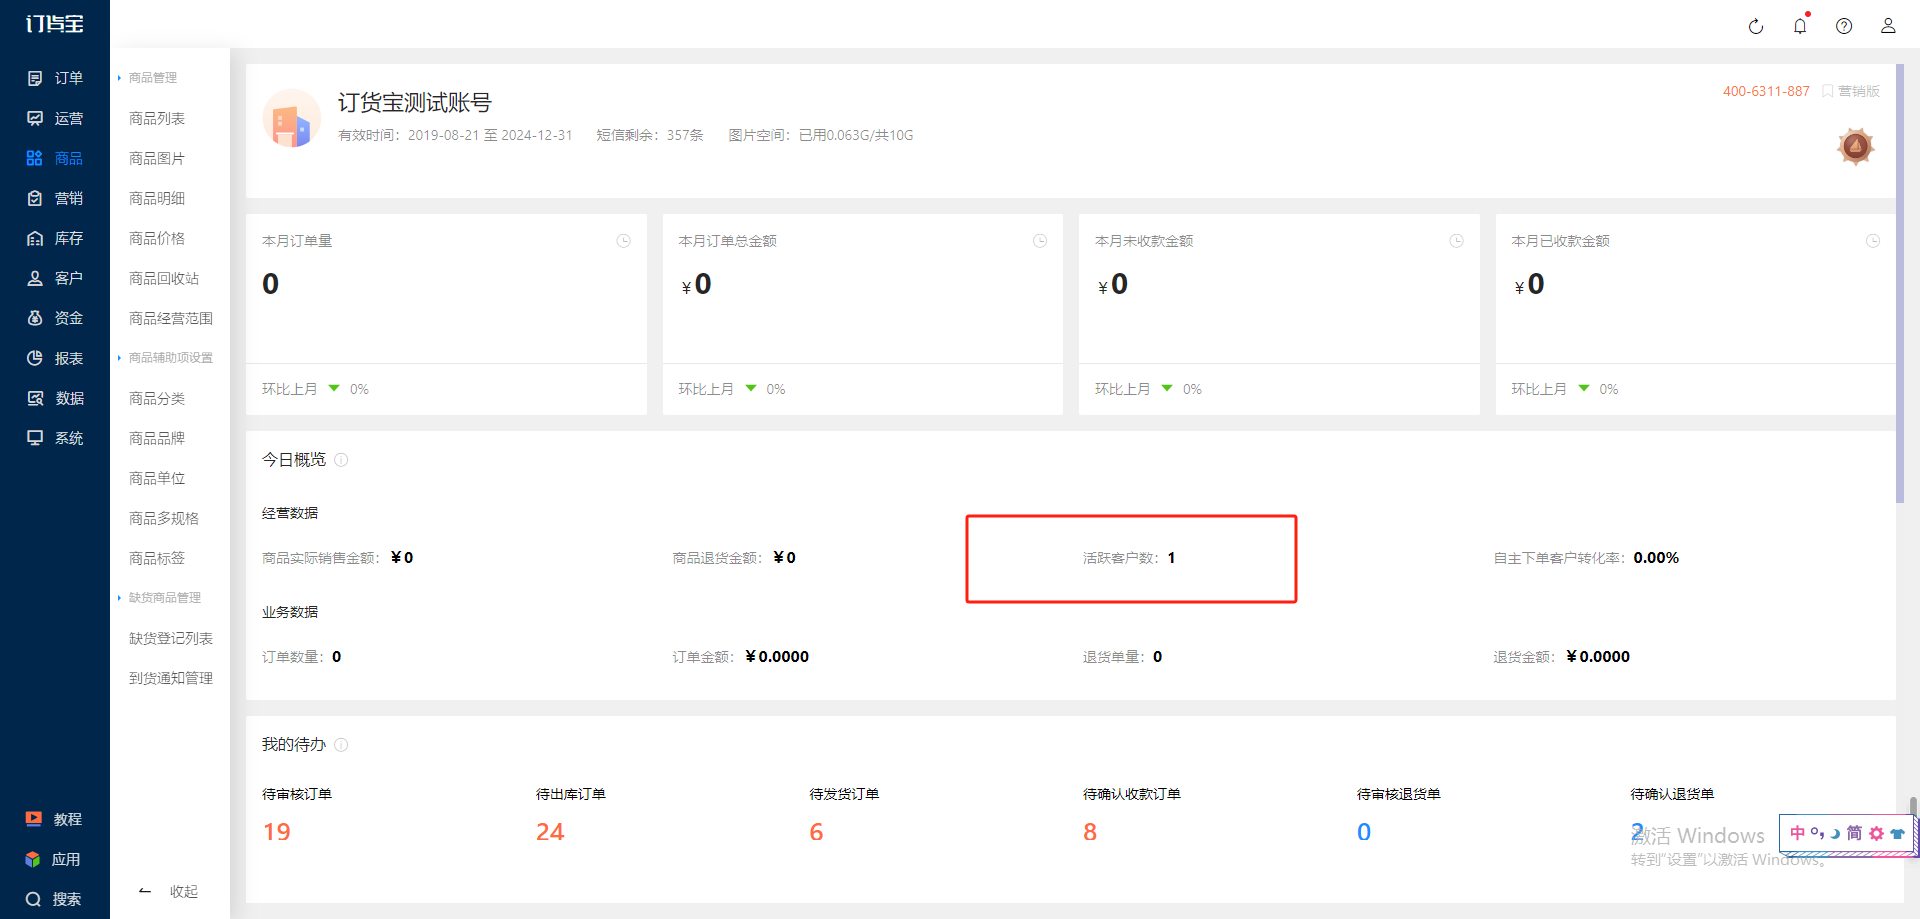Click 待出库订单 count 24
Screen dimensions: 1920x919
tap(550, 832)
